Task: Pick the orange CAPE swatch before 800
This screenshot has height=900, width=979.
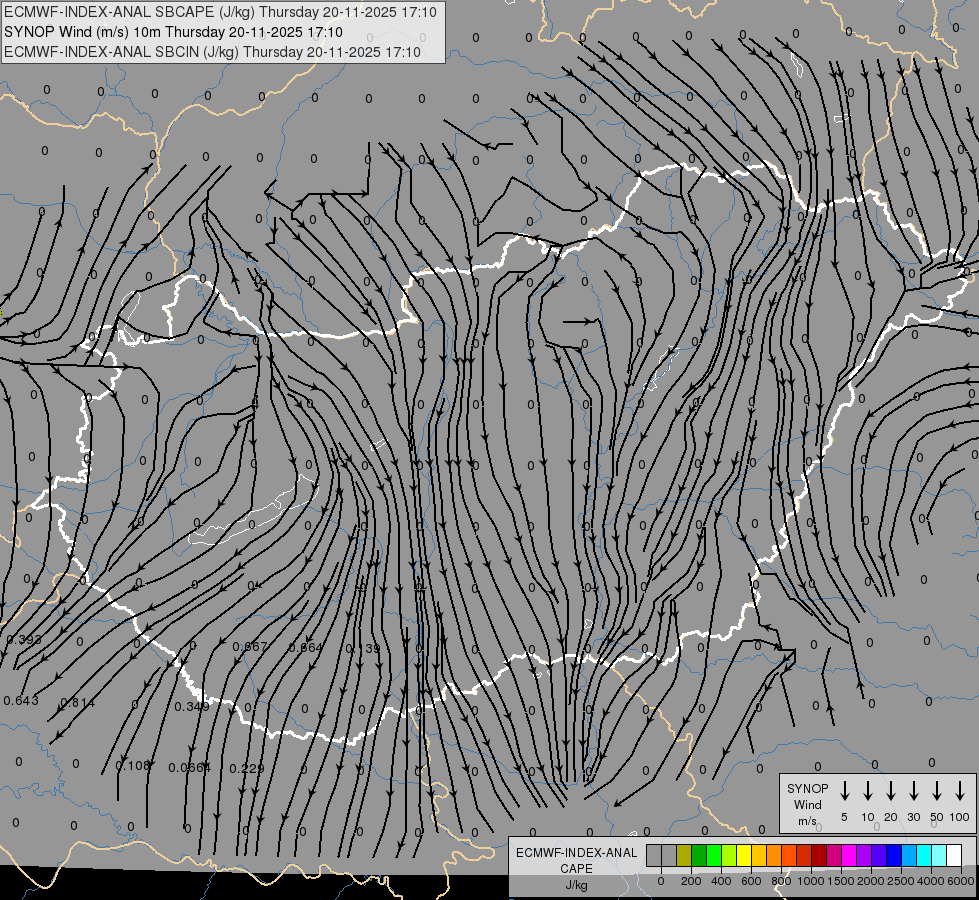Action: tap(774, 855)
